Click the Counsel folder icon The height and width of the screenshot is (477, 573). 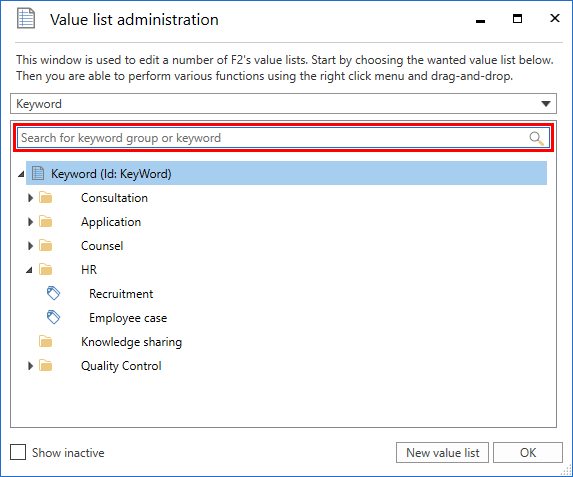pyautogui.click(x=46, y=246)
